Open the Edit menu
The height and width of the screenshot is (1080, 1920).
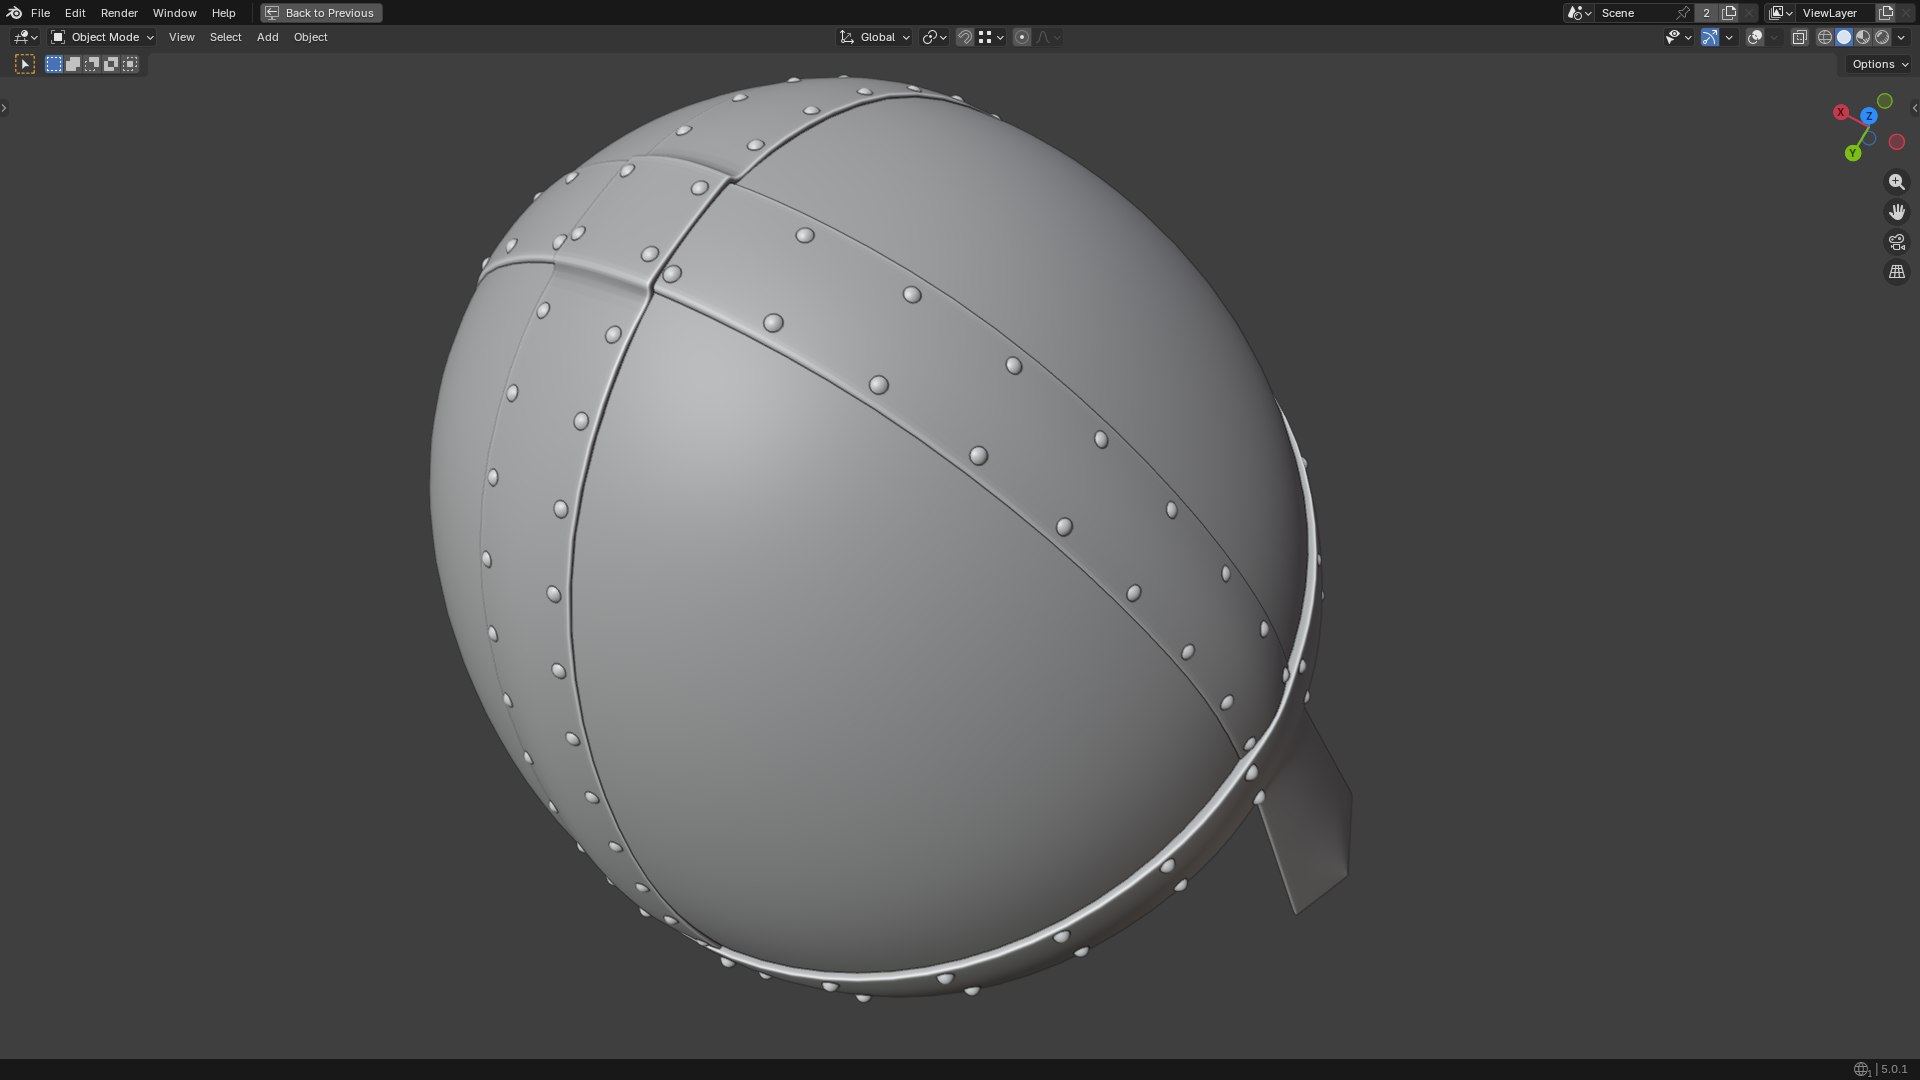(75, 13)
